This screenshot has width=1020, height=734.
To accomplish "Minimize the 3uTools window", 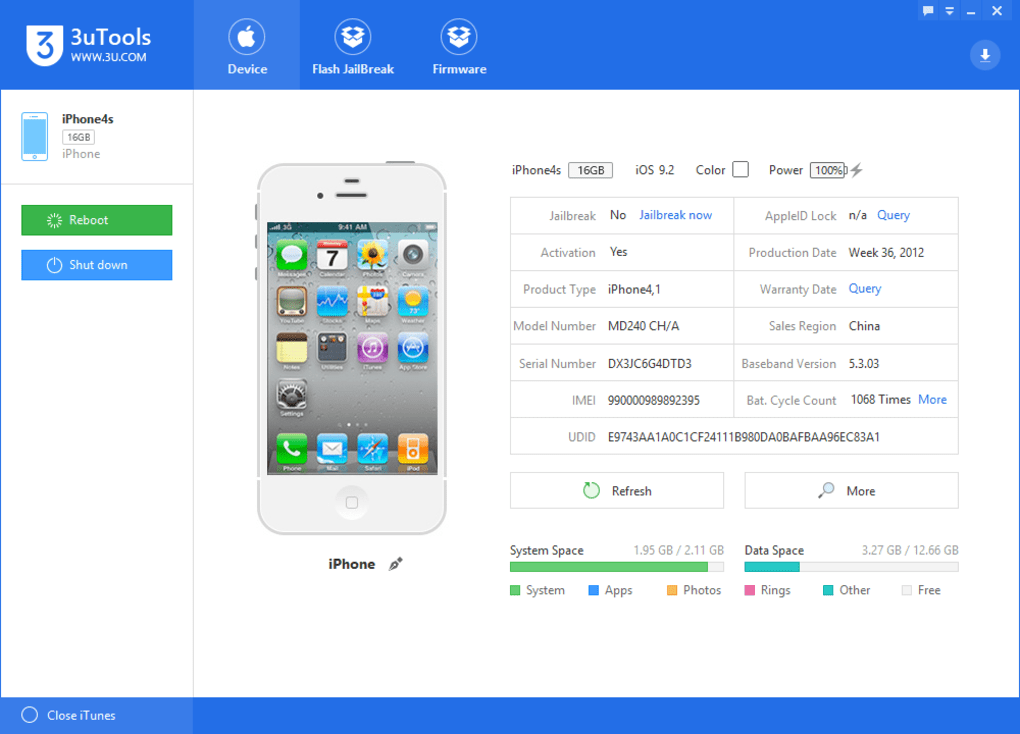I will (971, 11).
